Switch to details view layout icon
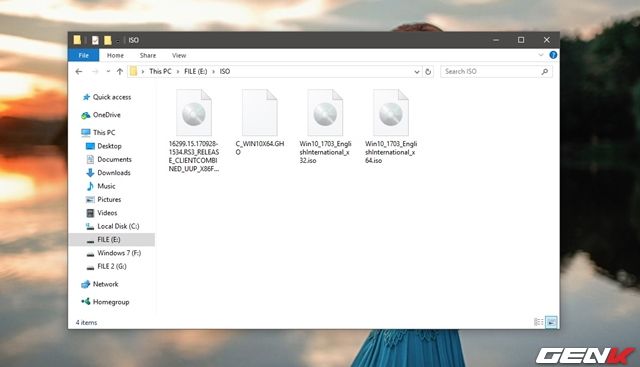This screenshot has height=367, width=640. [x=538, y=322]
